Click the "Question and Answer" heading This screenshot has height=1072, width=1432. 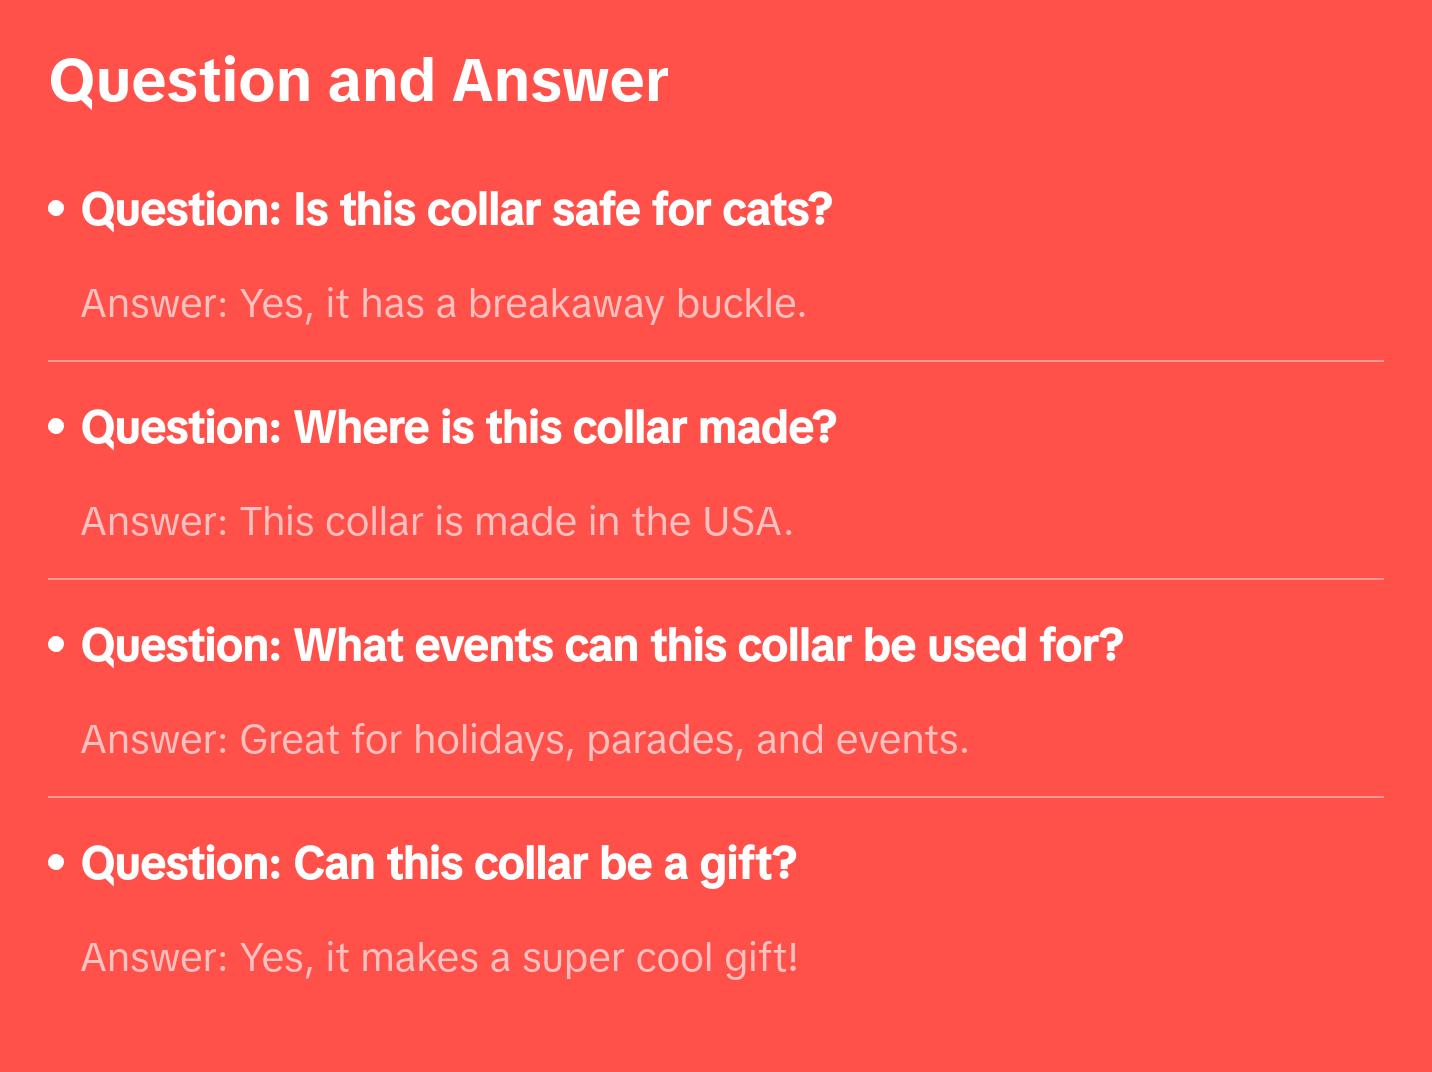[358, 80]
